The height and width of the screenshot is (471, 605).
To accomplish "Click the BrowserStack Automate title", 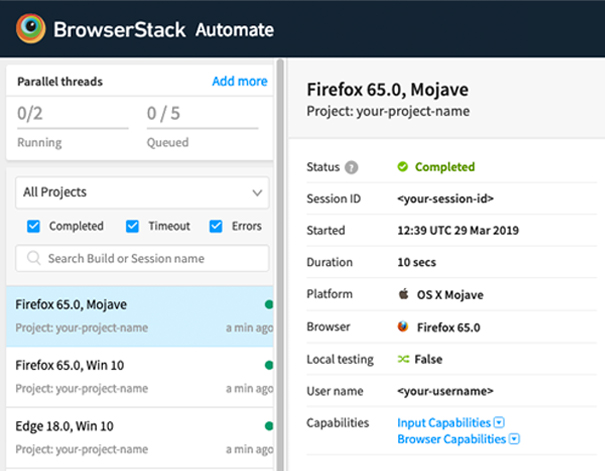I will tap(164, 30).
